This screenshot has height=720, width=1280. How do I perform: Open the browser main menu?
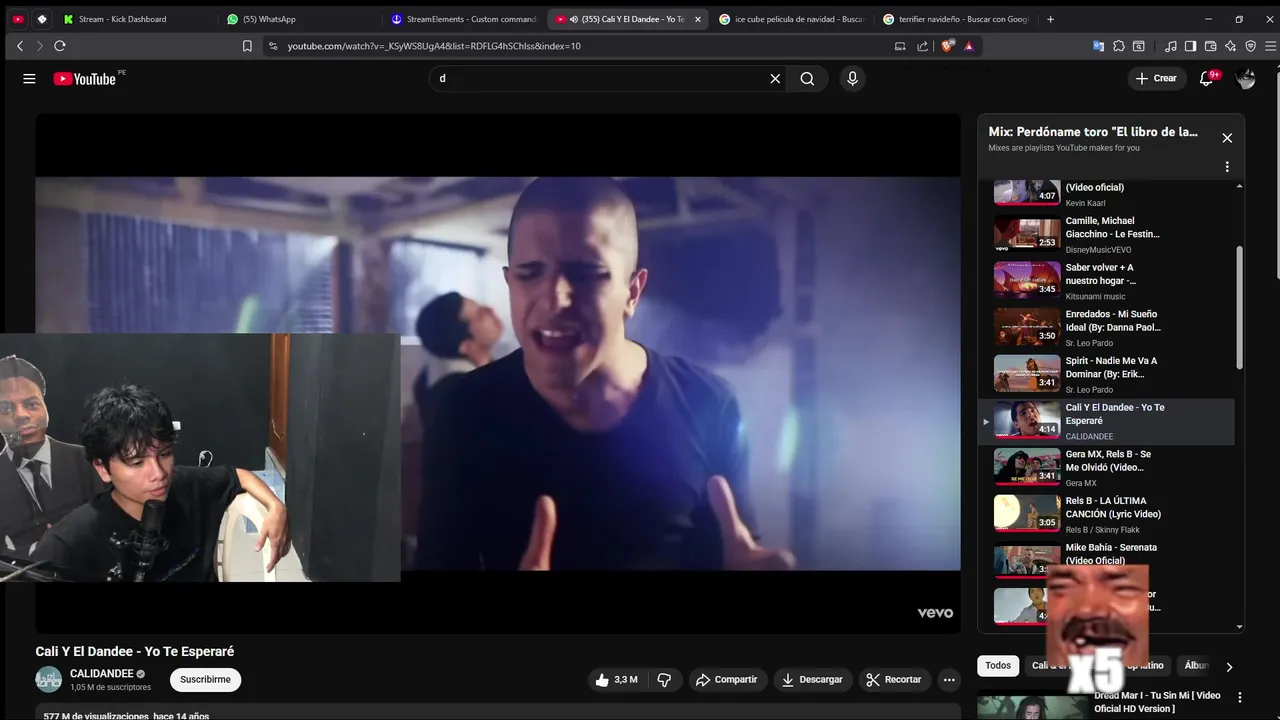[1270, 46]
